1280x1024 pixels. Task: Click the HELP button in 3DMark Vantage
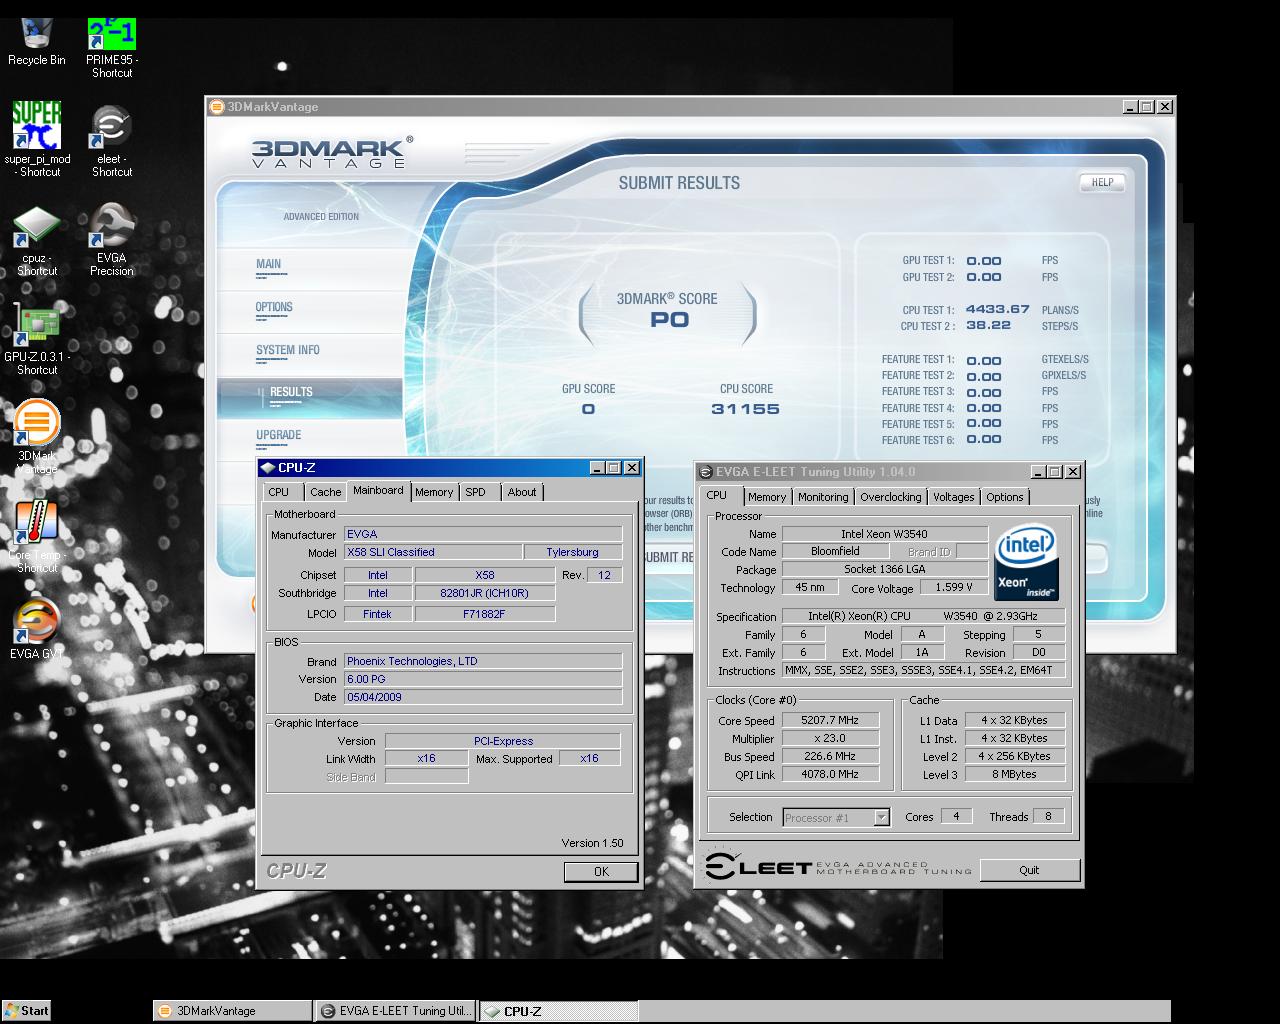(x=1102, y=183)
